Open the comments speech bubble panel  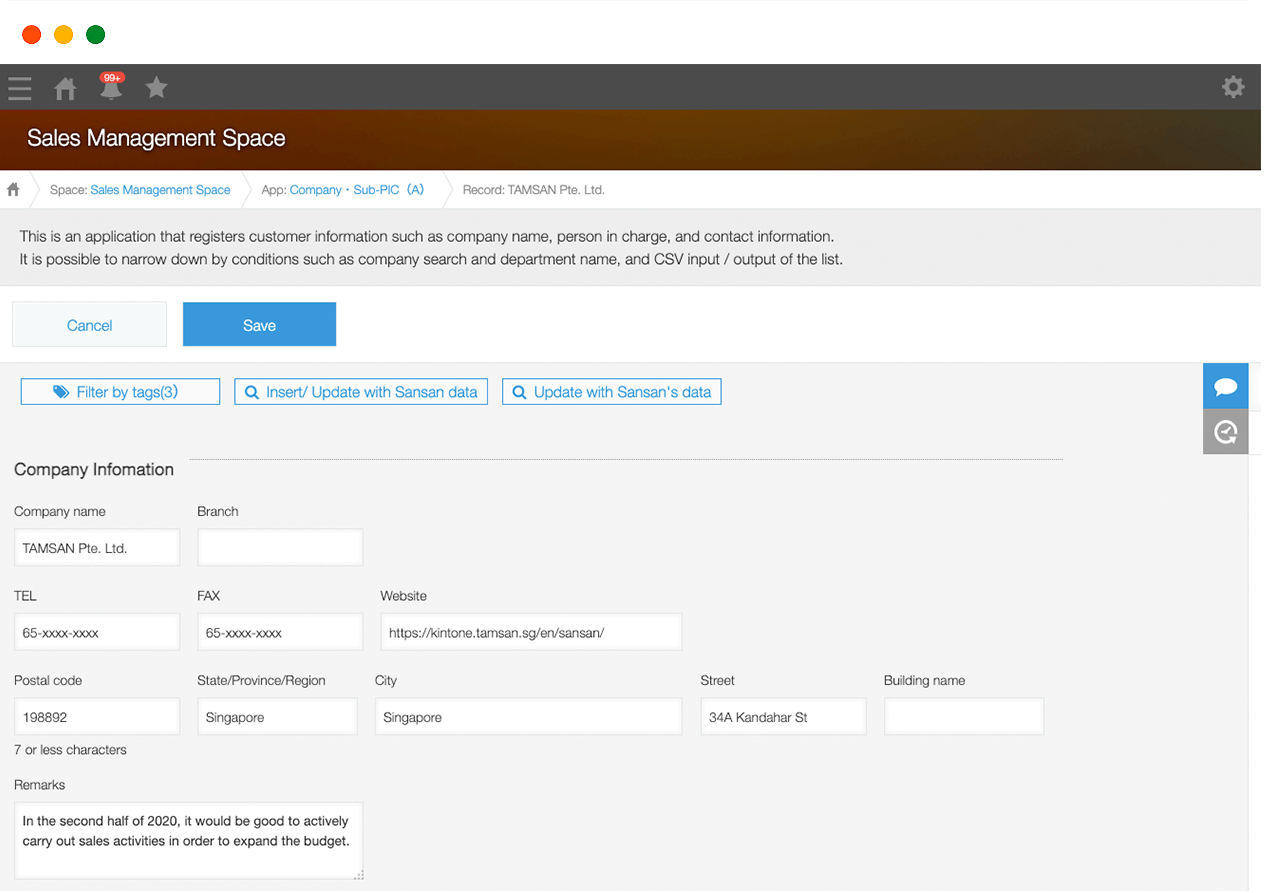[x=1225, y=387]
